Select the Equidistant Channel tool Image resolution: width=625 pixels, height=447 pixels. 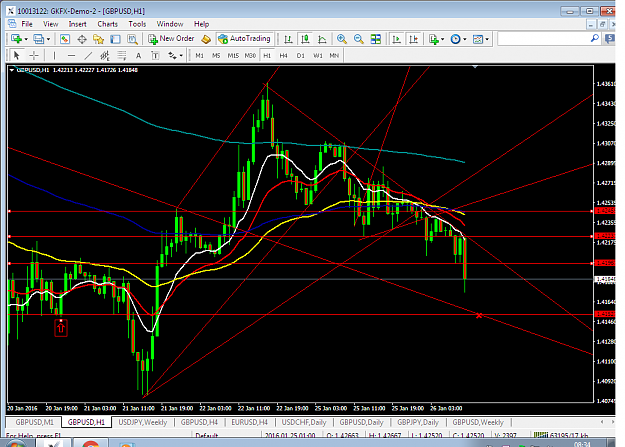105,55
